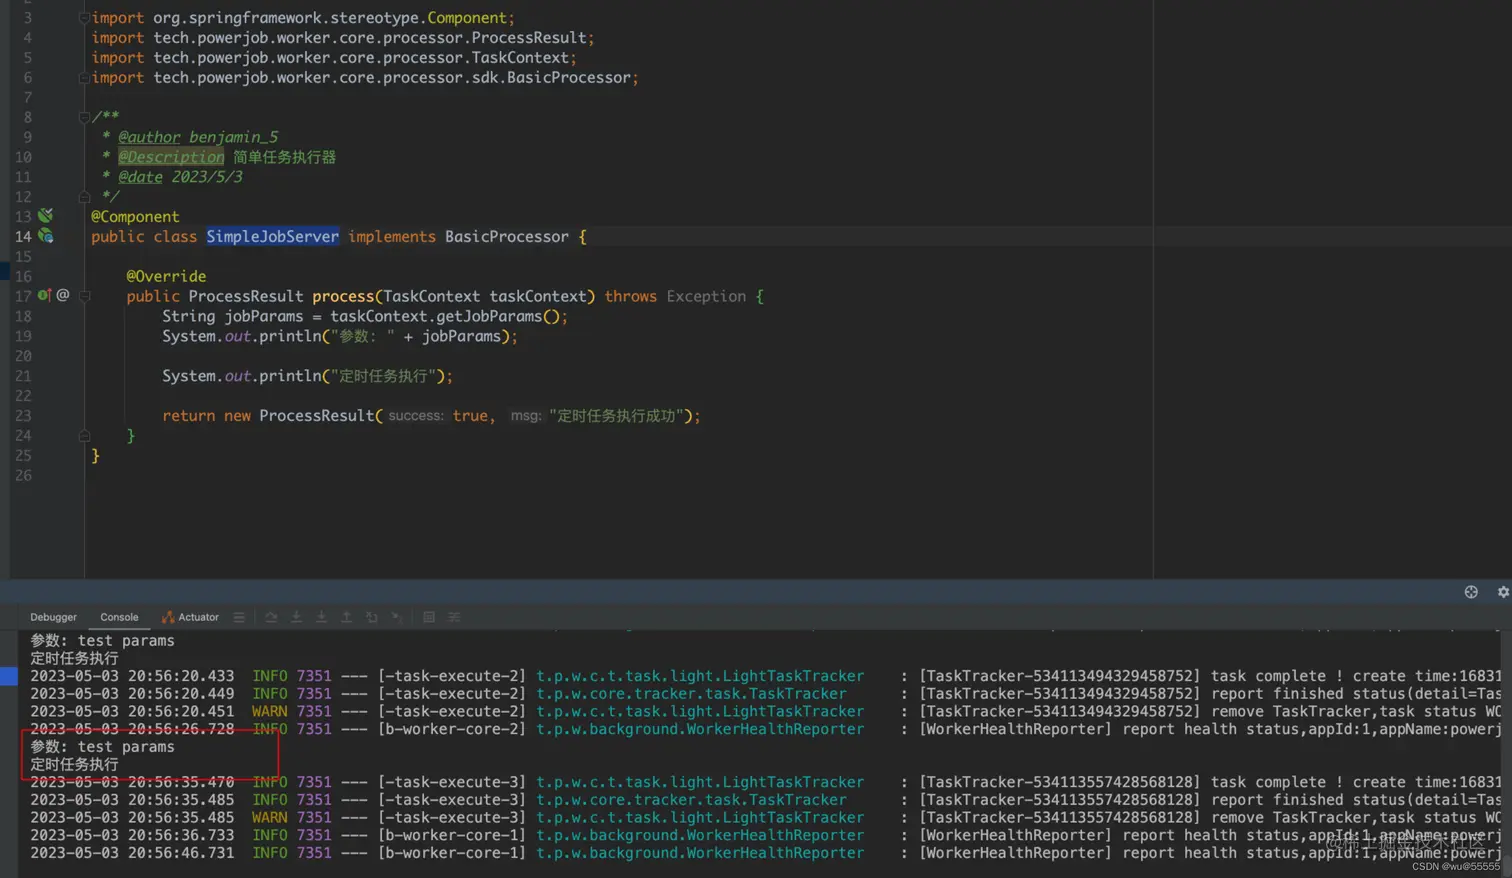Click the log line timestamped 20:56:46.731
The height and width of the screenshot is (878, 1512).
point(765,853)
